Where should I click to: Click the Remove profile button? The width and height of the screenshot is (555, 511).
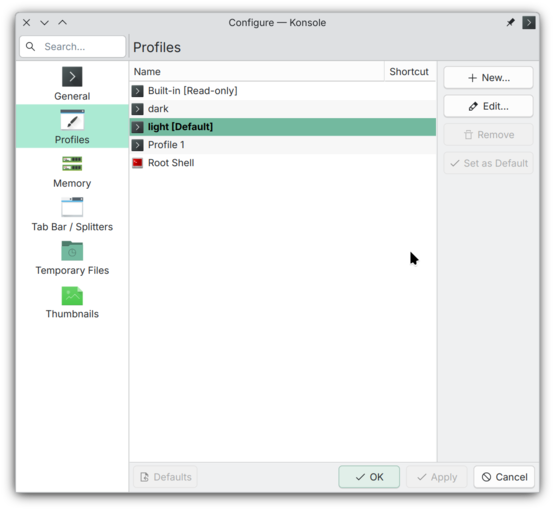[488, 135]
